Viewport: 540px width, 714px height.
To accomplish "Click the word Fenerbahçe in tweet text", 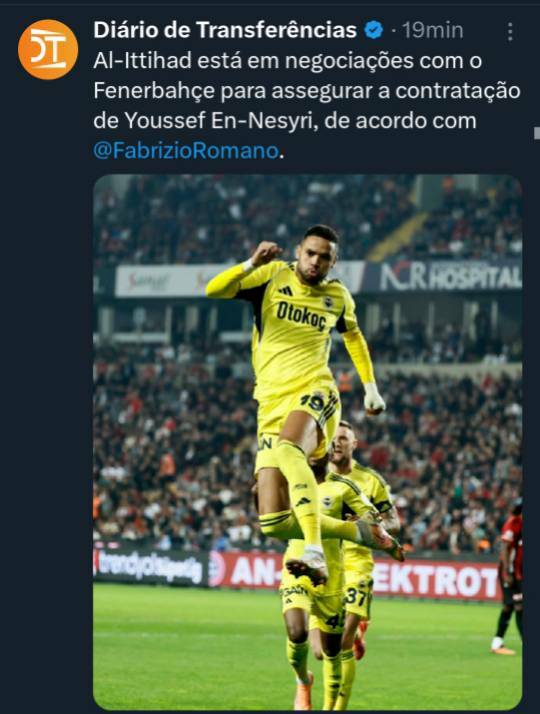I will click(154, 91).
